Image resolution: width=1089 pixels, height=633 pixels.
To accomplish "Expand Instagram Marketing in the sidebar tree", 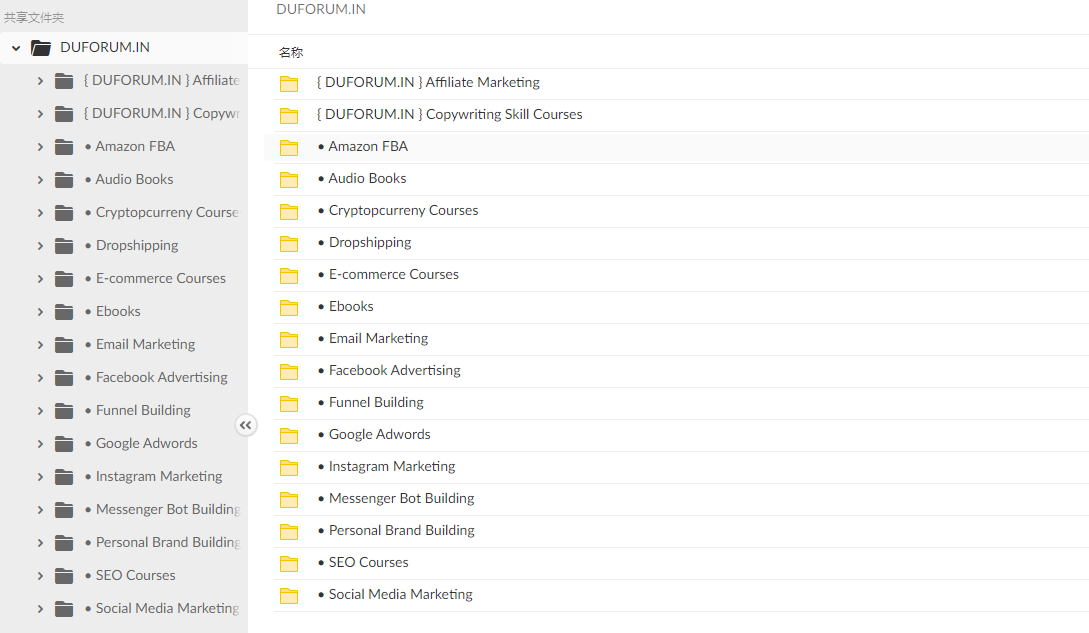I will [40, 476].
